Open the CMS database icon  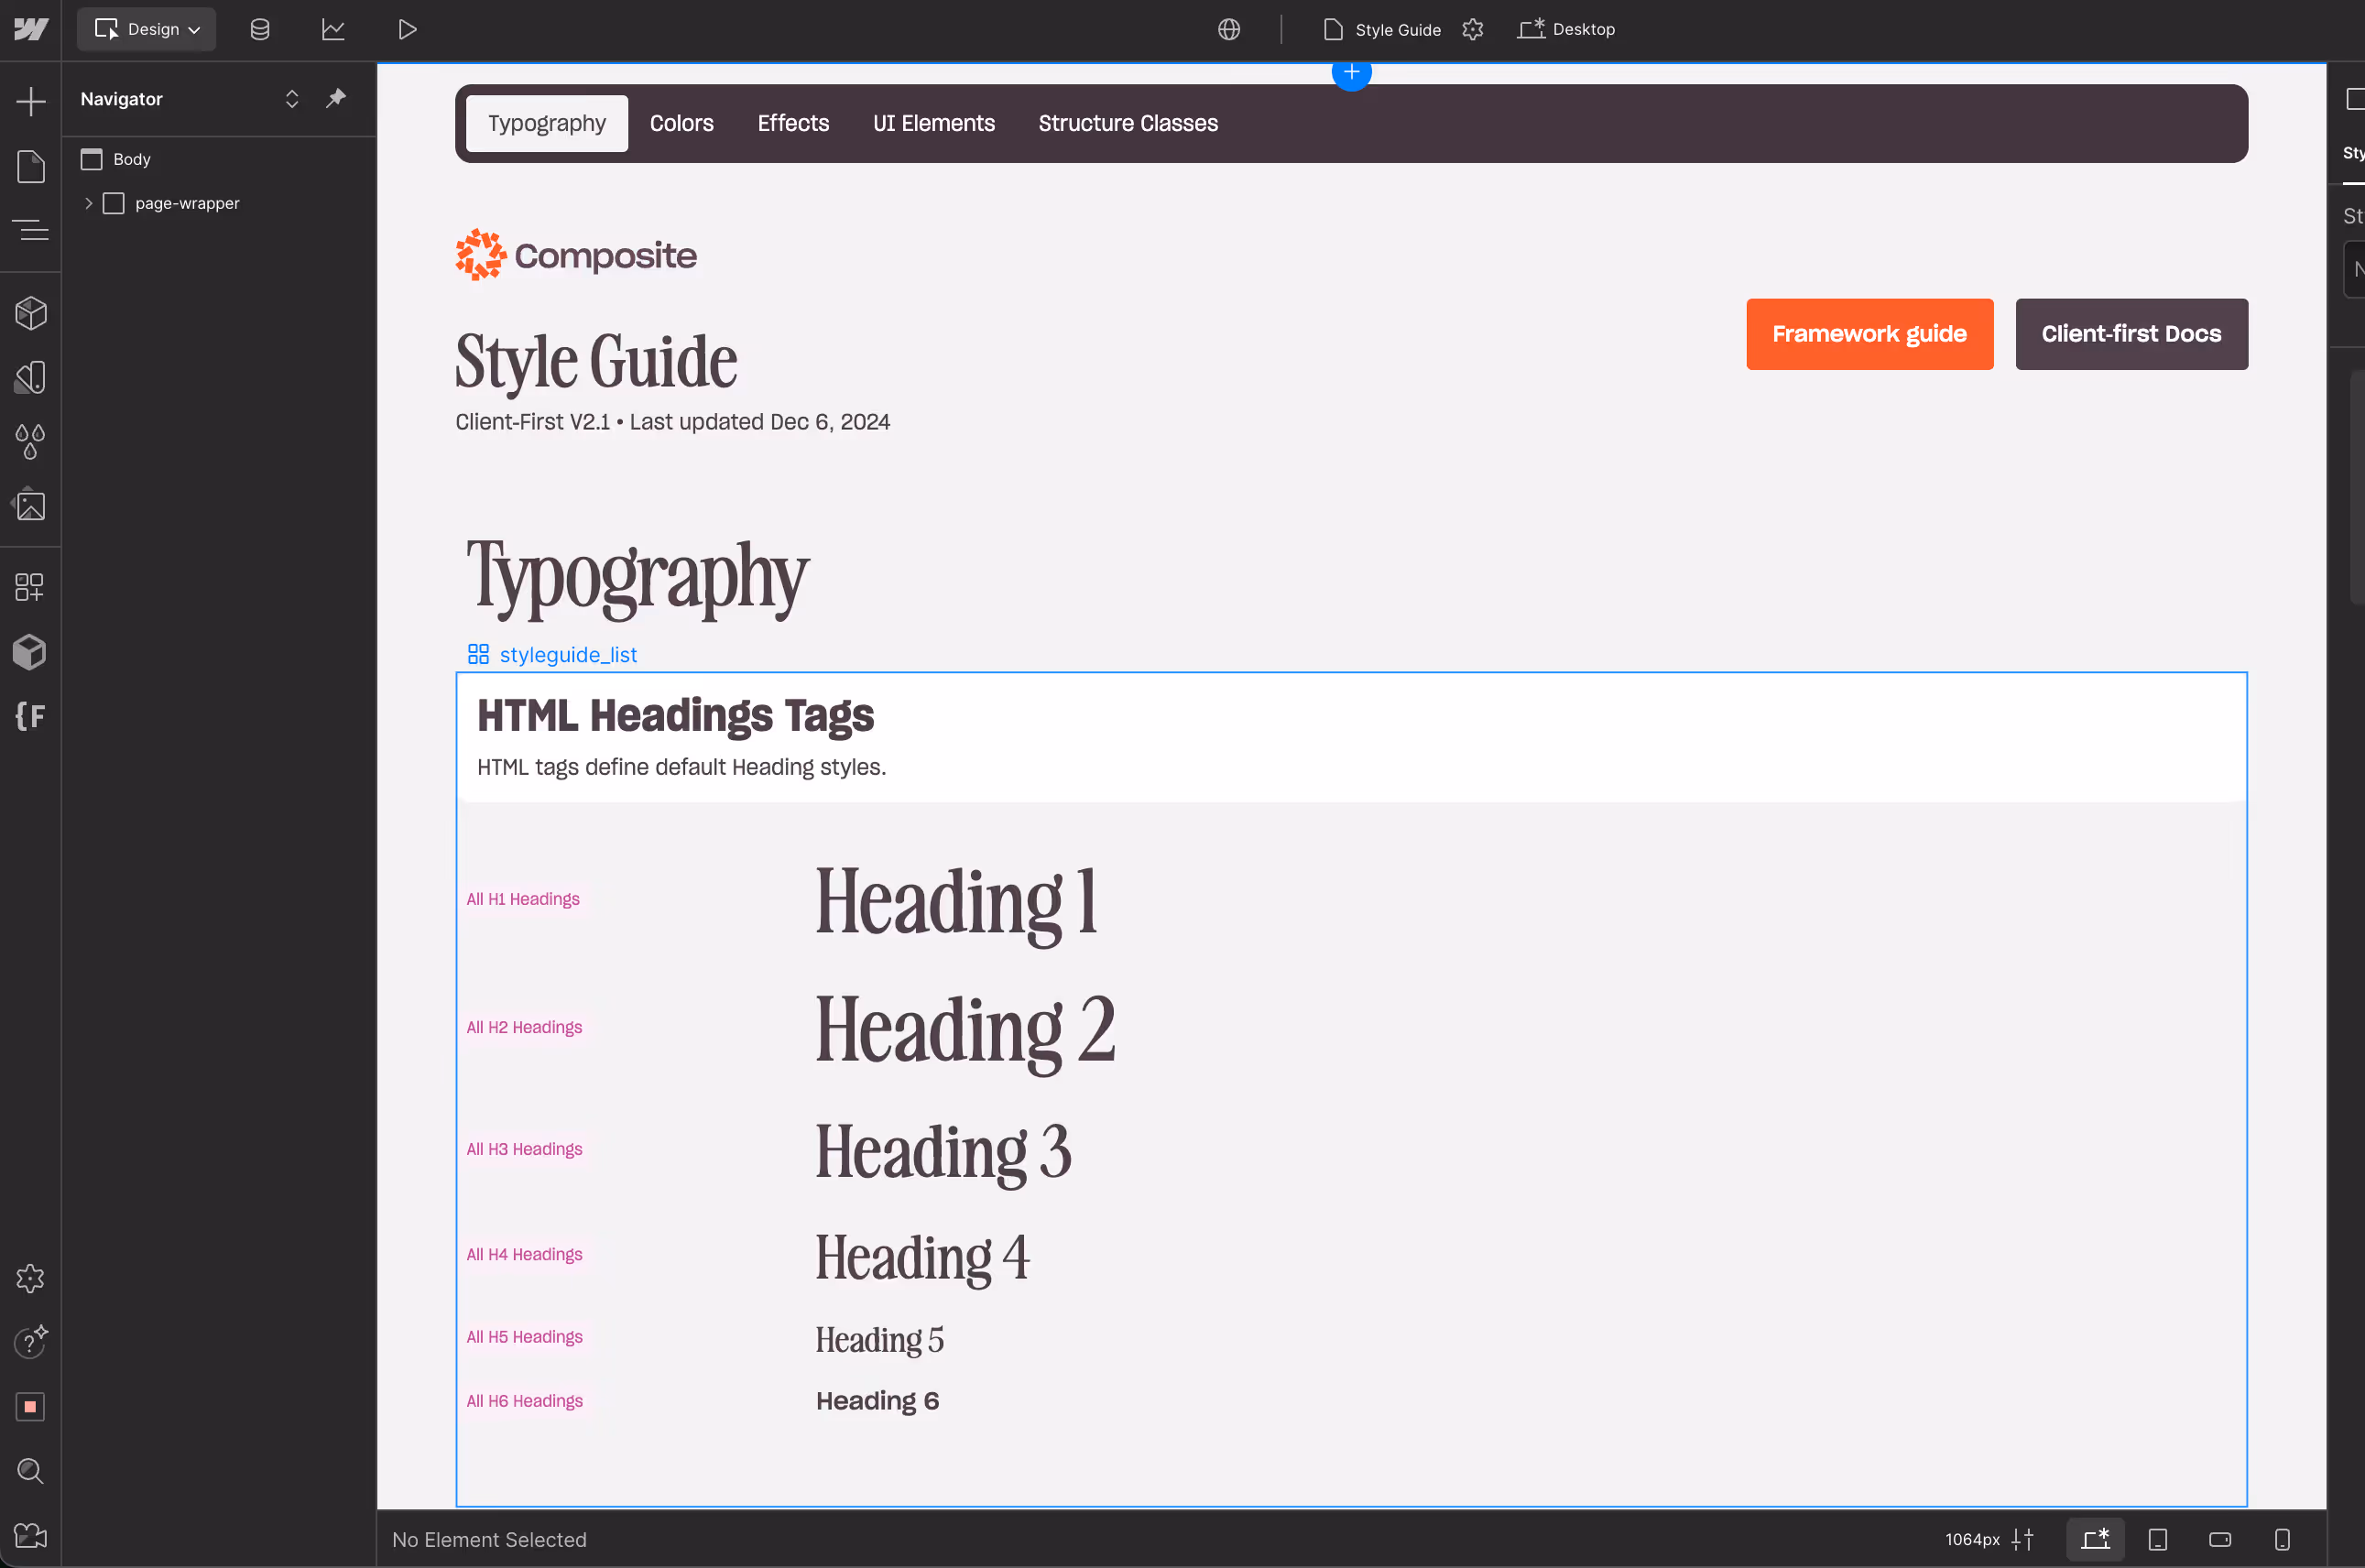(260, 29)
